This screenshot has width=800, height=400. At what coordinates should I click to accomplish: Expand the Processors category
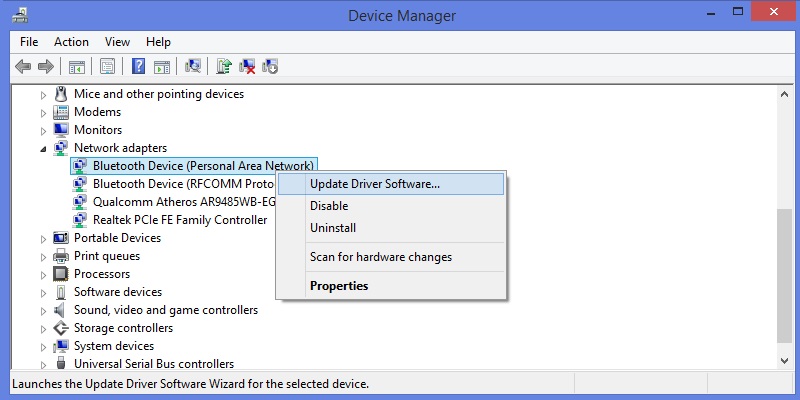pyautogui.click(x=43, y=274)
